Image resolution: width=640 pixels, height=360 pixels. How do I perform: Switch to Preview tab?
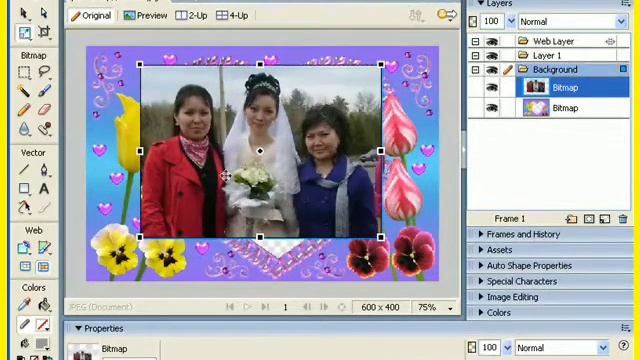(x=145, y=16)
